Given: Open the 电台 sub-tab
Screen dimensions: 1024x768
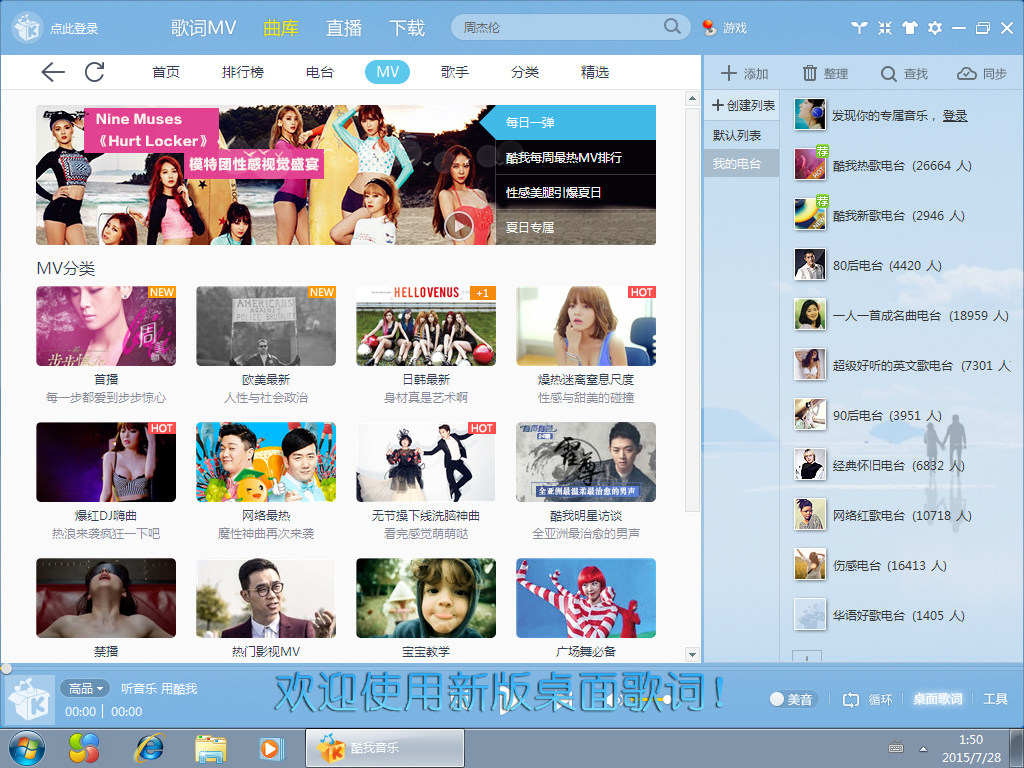Looking at the screenshot, I should tap(319, 72).
